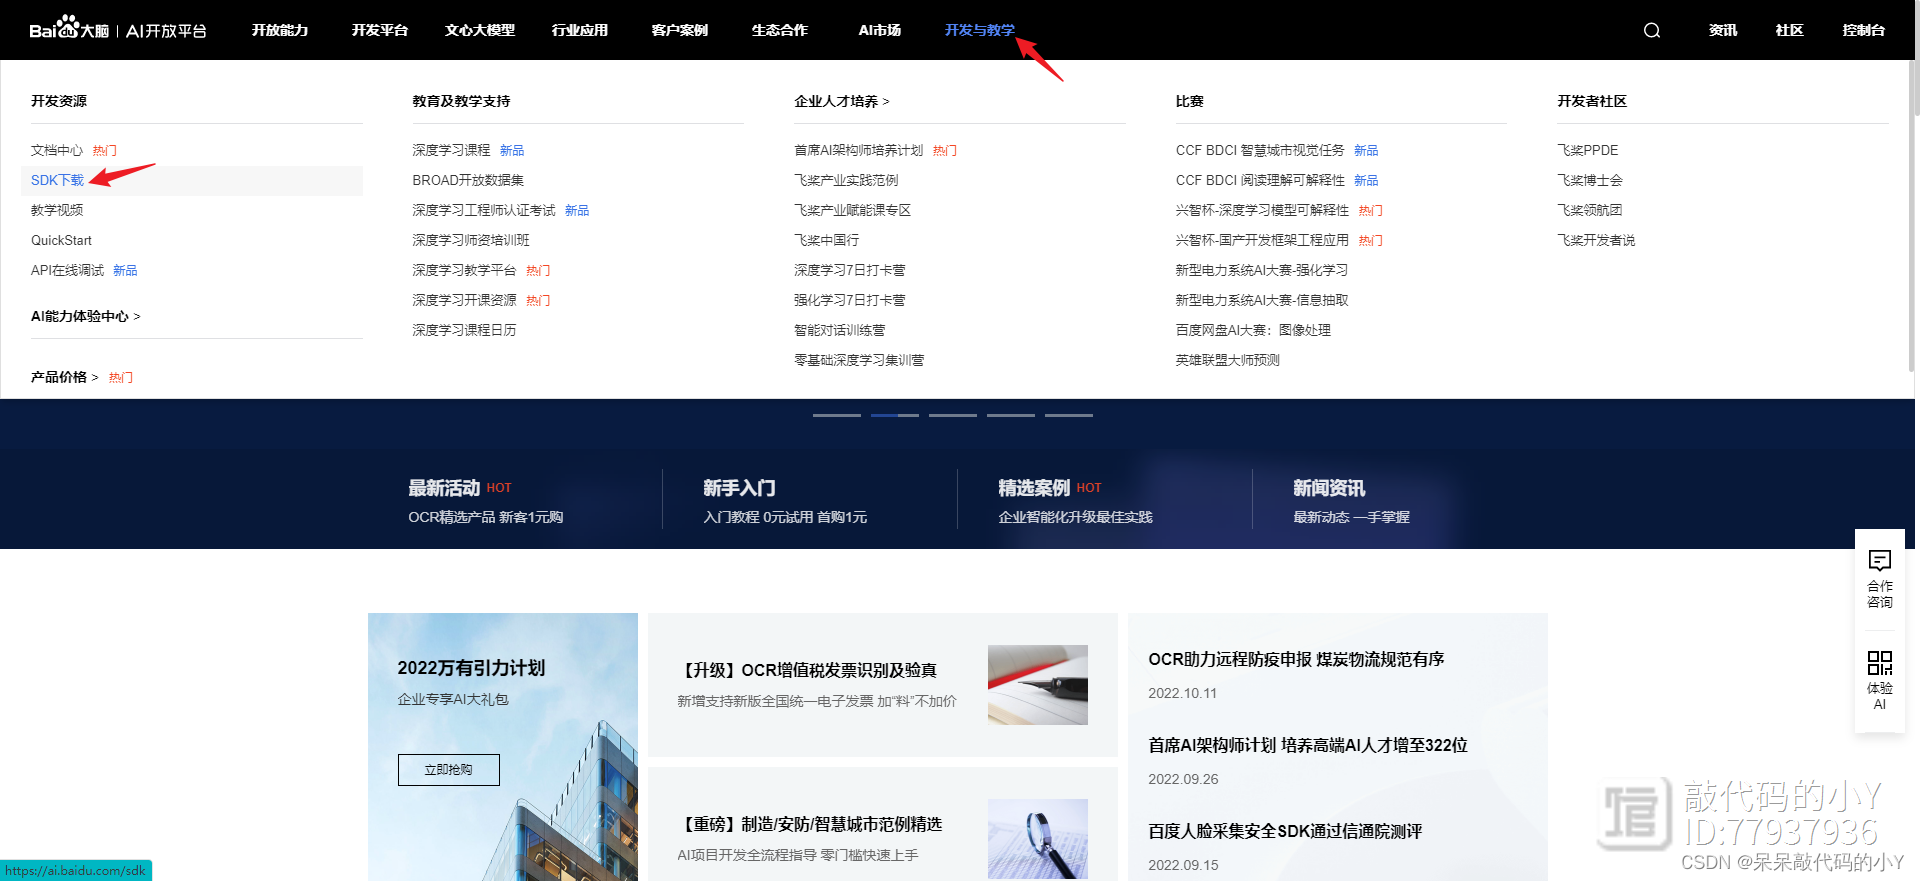Open CCF BDCI 智慧城市视觉任务 link
The image size is (1920, 881).
[1260, 150]
